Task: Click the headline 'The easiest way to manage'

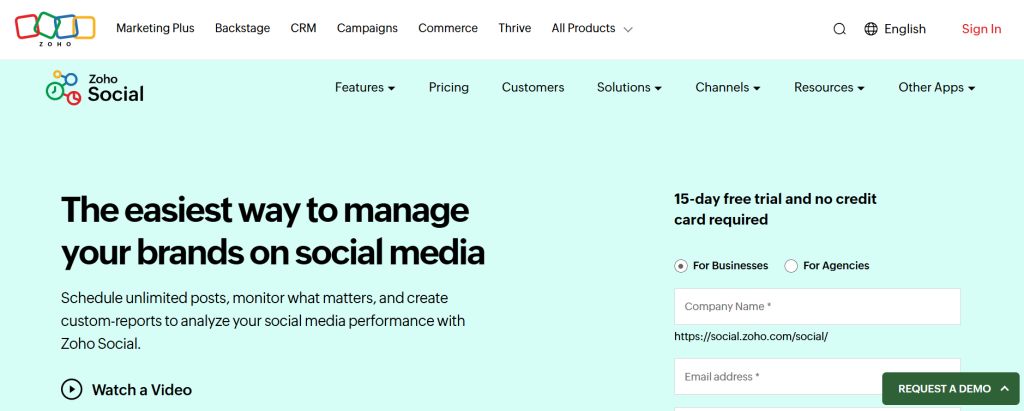Action: pos(264,210)
